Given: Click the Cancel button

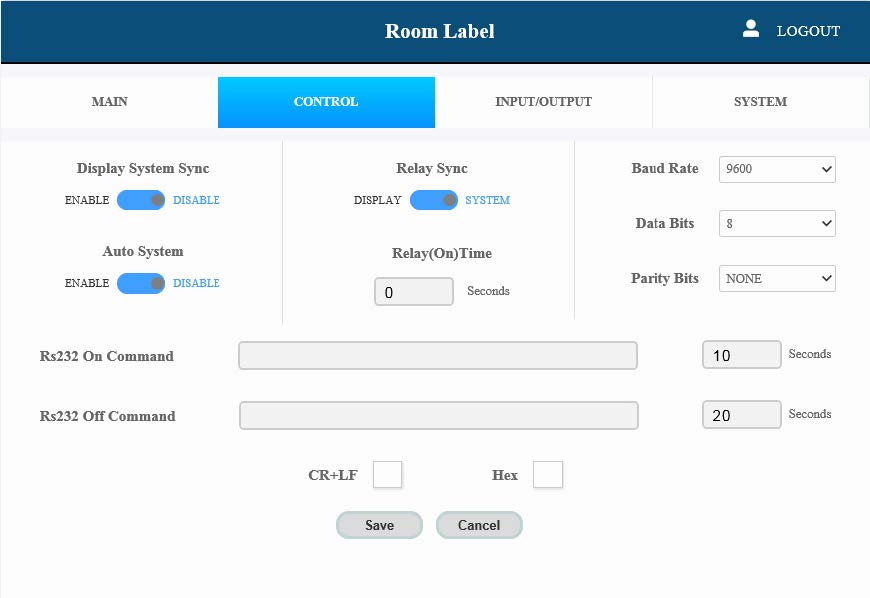Looking at the screenshot, I should click(x=479, y=525).
